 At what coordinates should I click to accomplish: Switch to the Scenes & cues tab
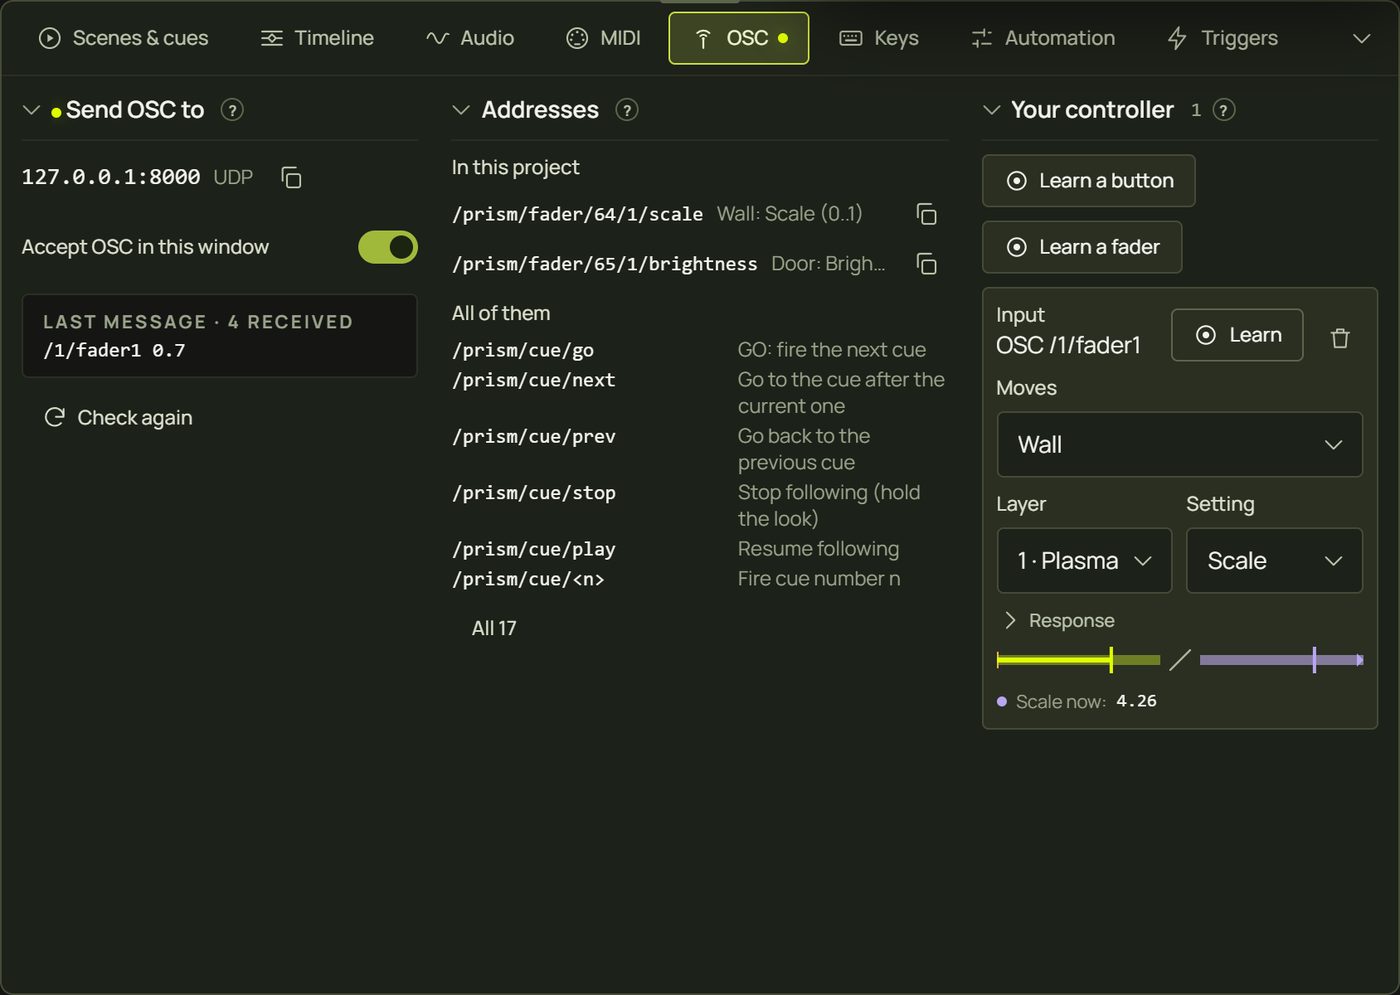[x=123, y=38]
